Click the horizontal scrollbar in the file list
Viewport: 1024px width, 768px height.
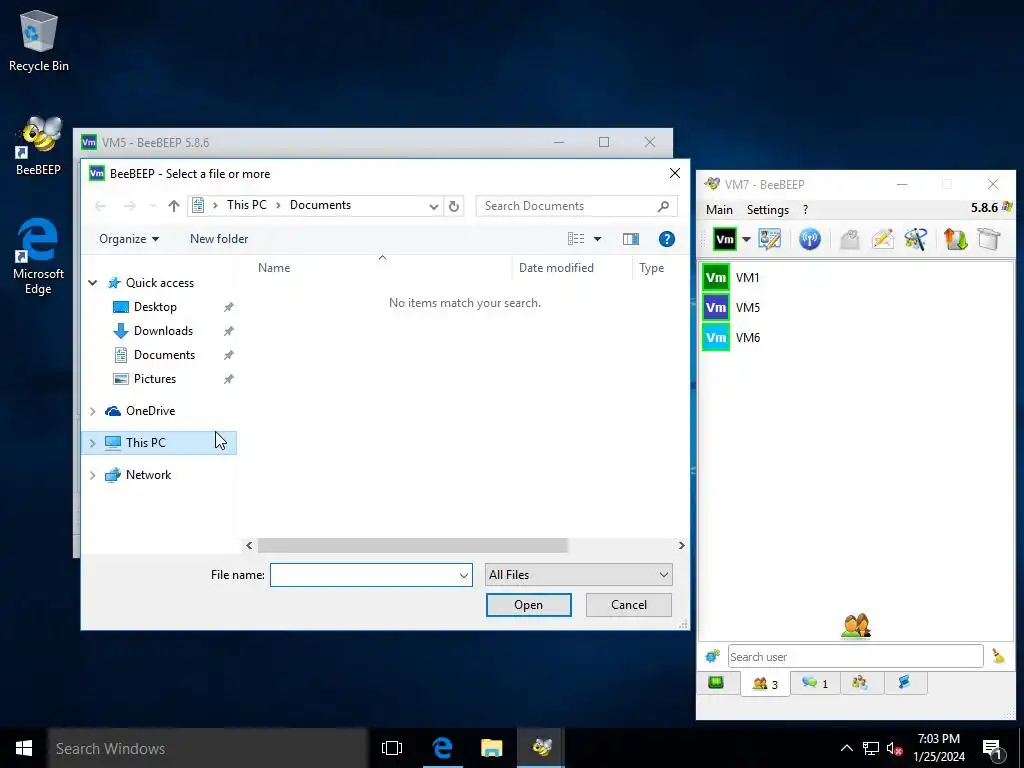(413, 545)
